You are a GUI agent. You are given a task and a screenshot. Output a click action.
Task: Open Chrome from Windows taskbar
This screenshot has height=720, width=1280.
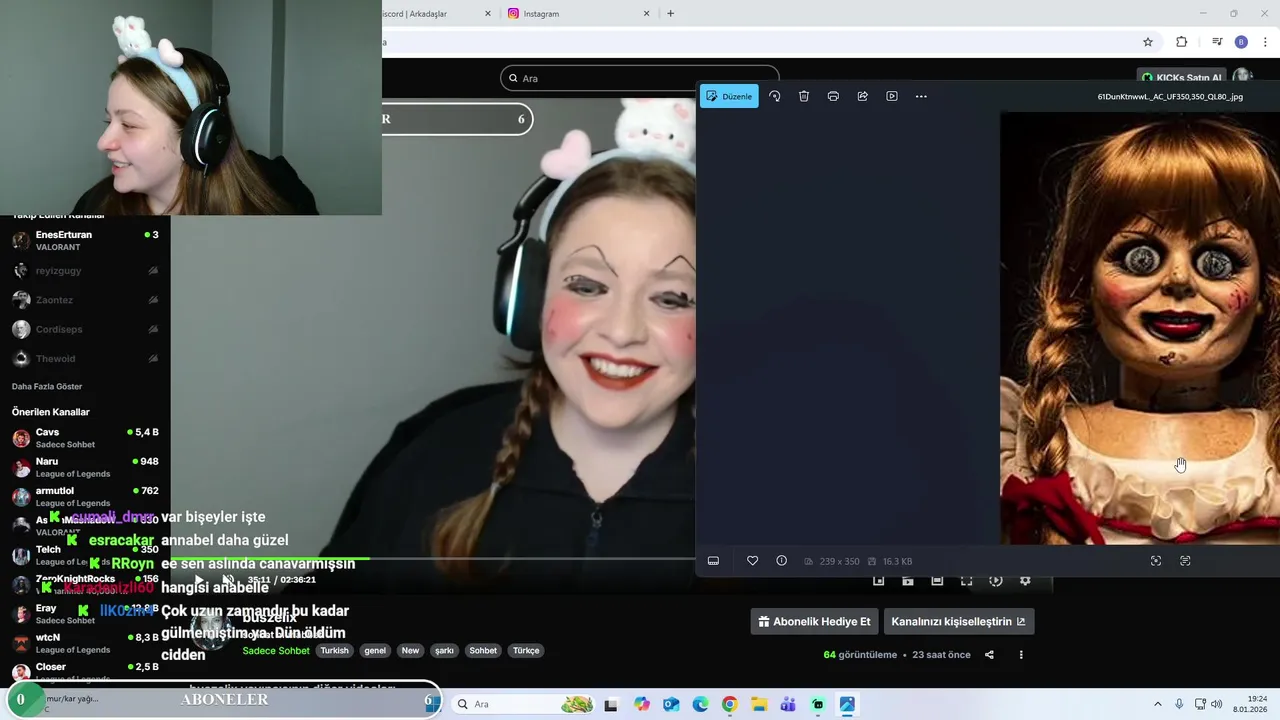729,704
